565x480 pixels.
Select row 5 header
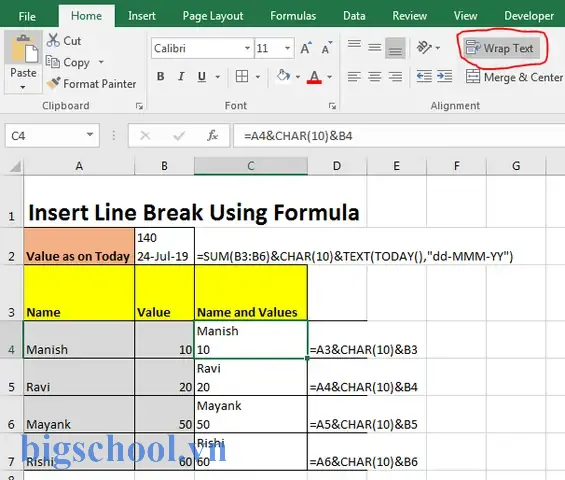[12, 377]
